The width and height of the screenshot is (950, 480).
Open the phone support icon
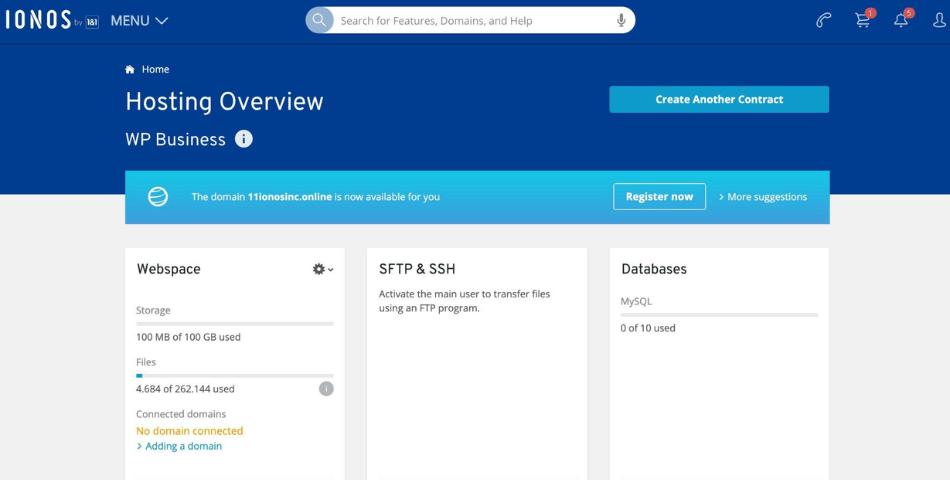tap(823, 20)
